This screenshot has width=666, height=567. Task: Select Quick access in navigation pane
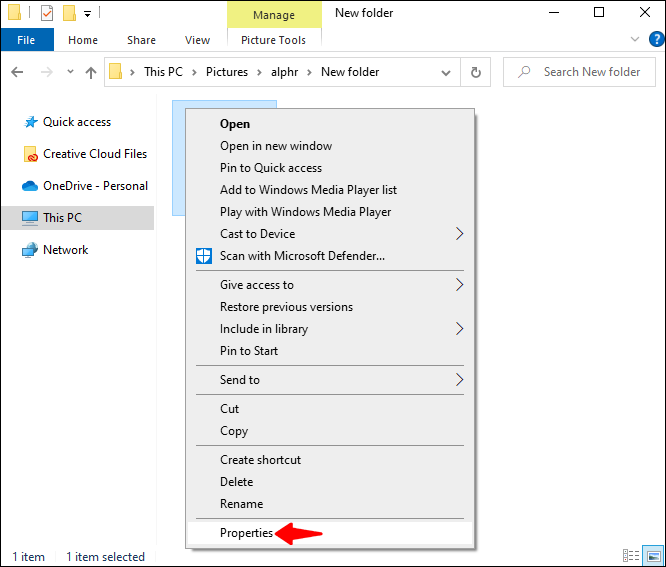pyautogui.click(x=76, y=122)
